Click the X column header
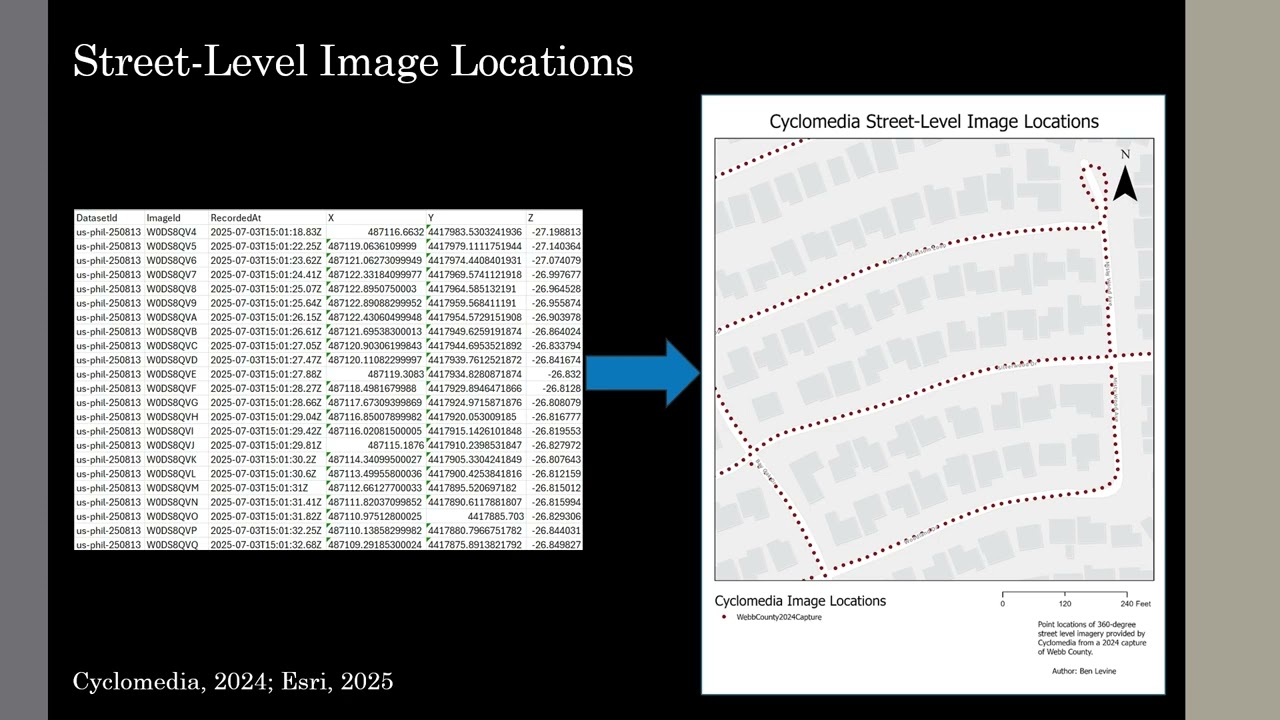Screen dimensions: 1280x720 332,217
